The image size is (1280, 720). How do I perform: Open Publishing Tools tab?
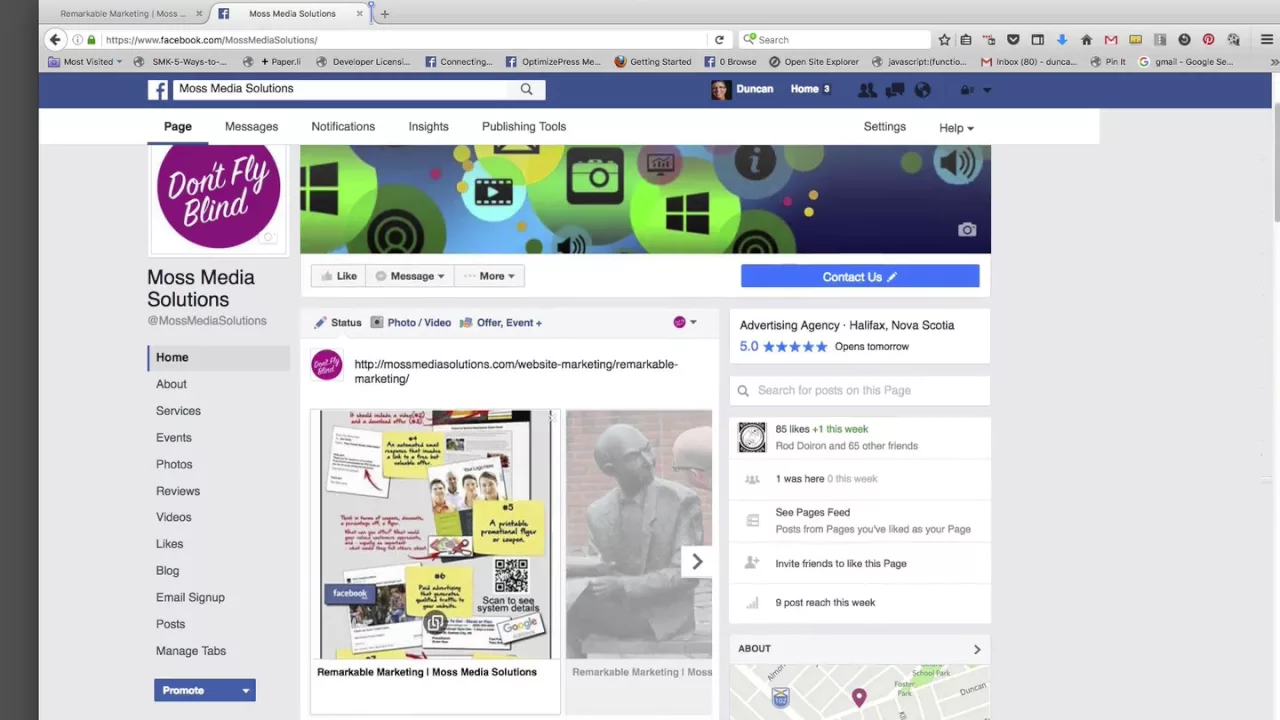point(524,127)
